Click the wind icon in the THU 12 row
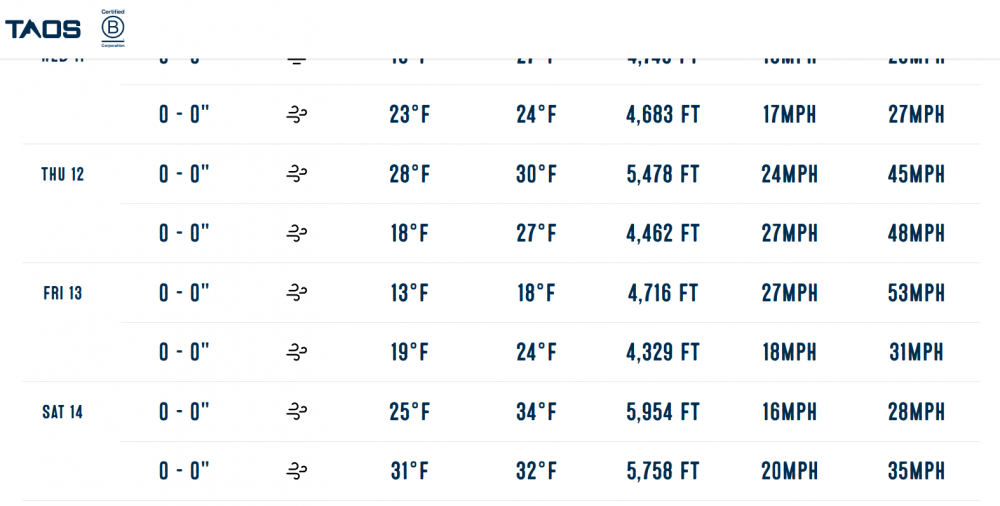This screenshot has width=1000, height=506. 296,174
